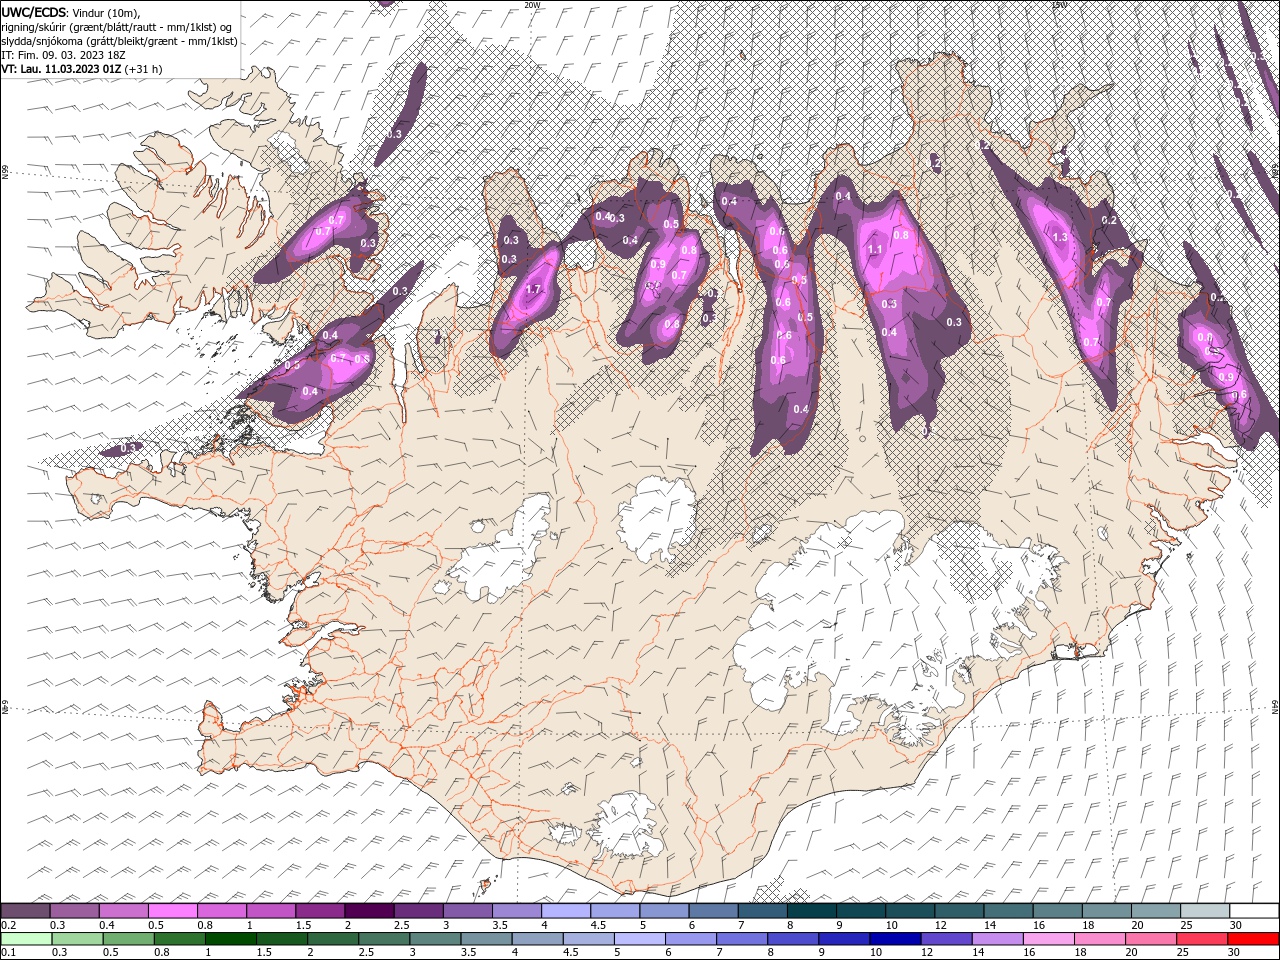The image size is (1280, 960).
Task: Click the 1.3 precipitation value on the map
Action: [1061, 237]
